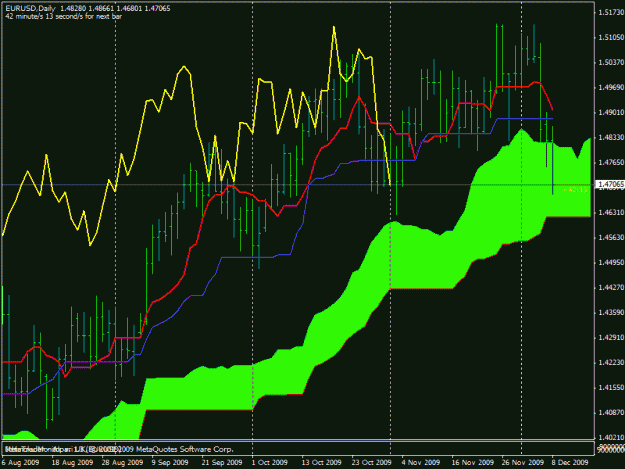625x469 pixels.
Task: Click price scale value 1.41550
Action: [x=611, y=388]
